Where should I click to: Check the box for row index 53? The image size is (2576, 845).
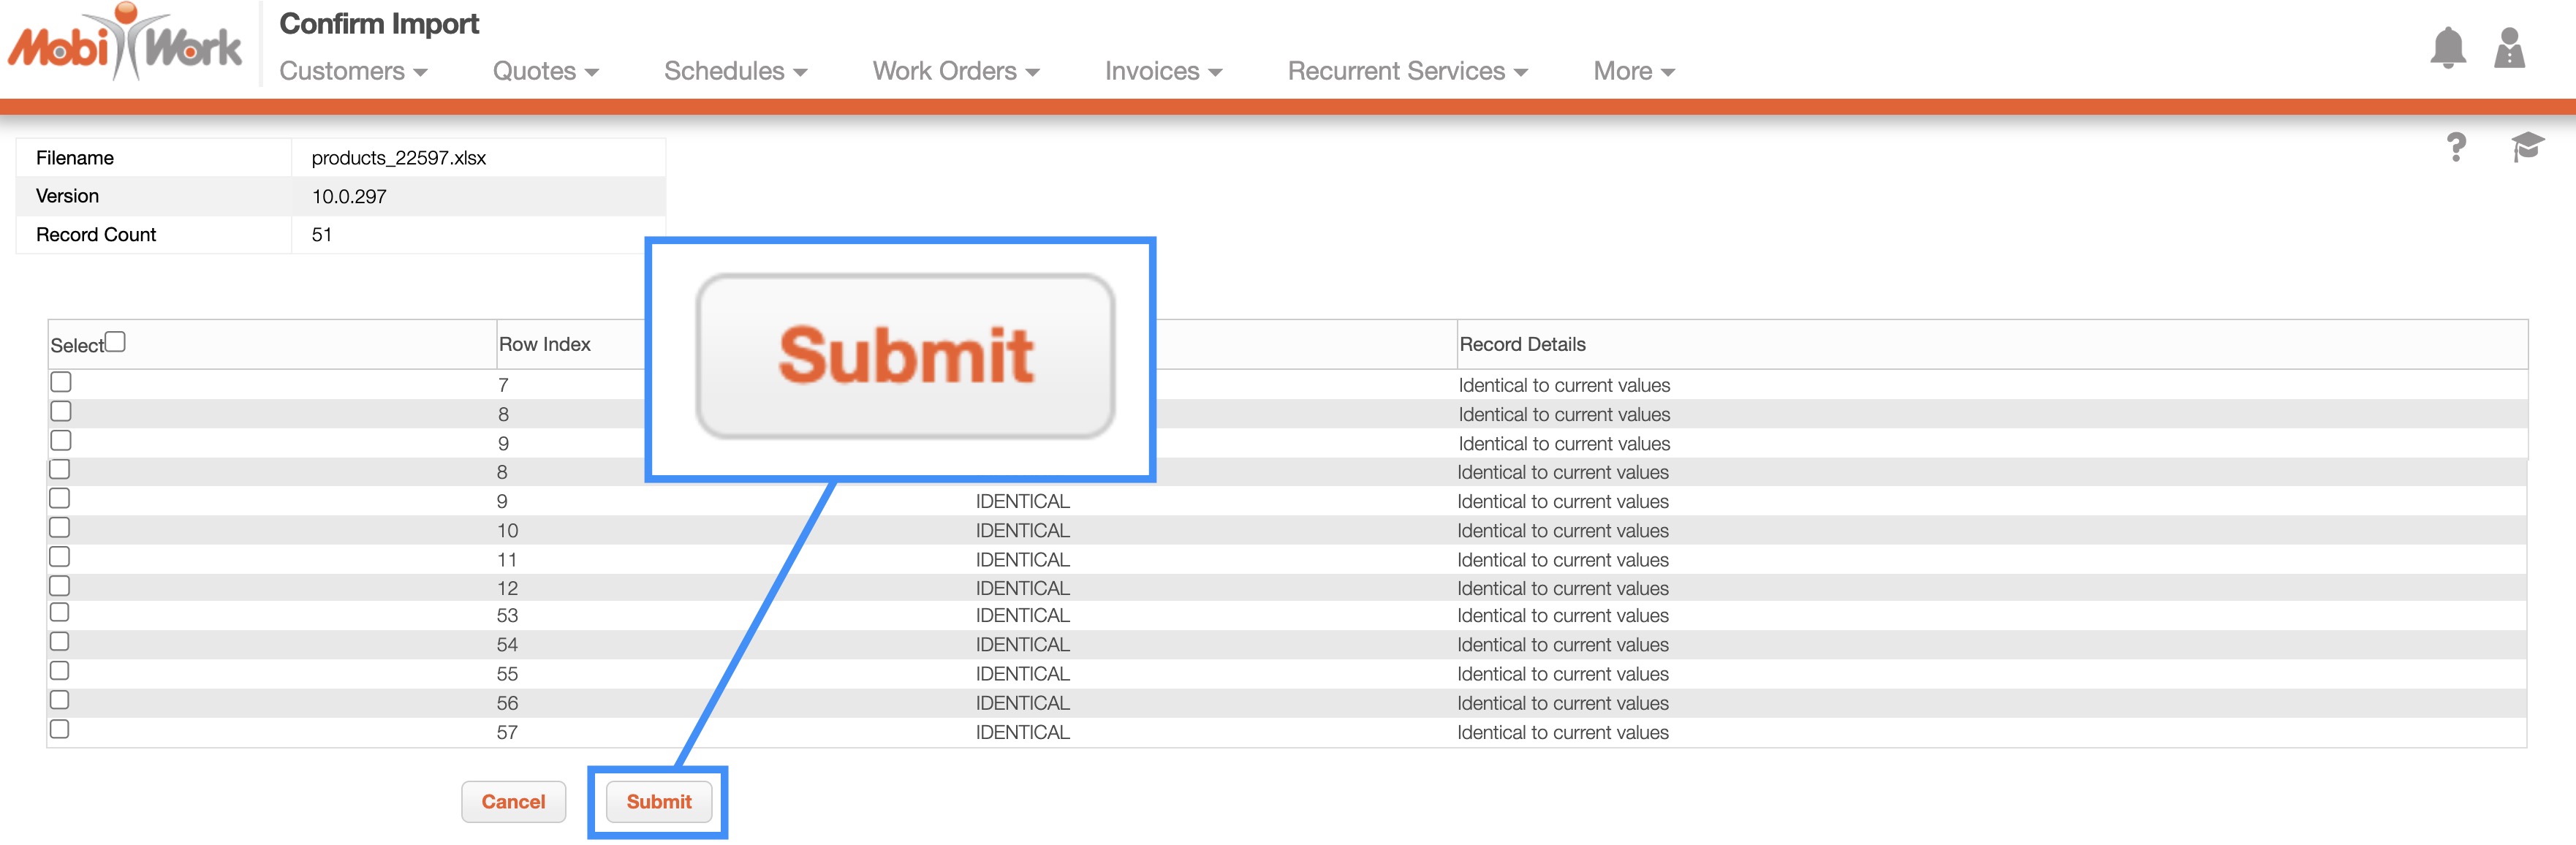[60, 612]
